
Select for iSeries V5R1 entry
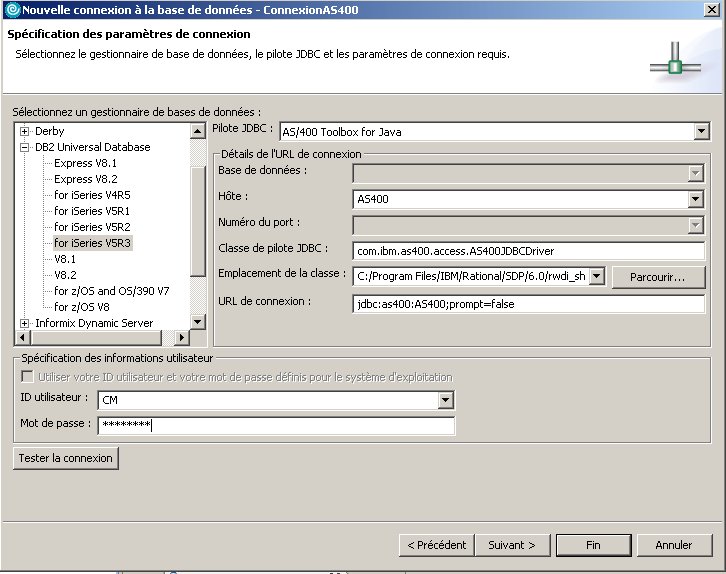(92, 211)
